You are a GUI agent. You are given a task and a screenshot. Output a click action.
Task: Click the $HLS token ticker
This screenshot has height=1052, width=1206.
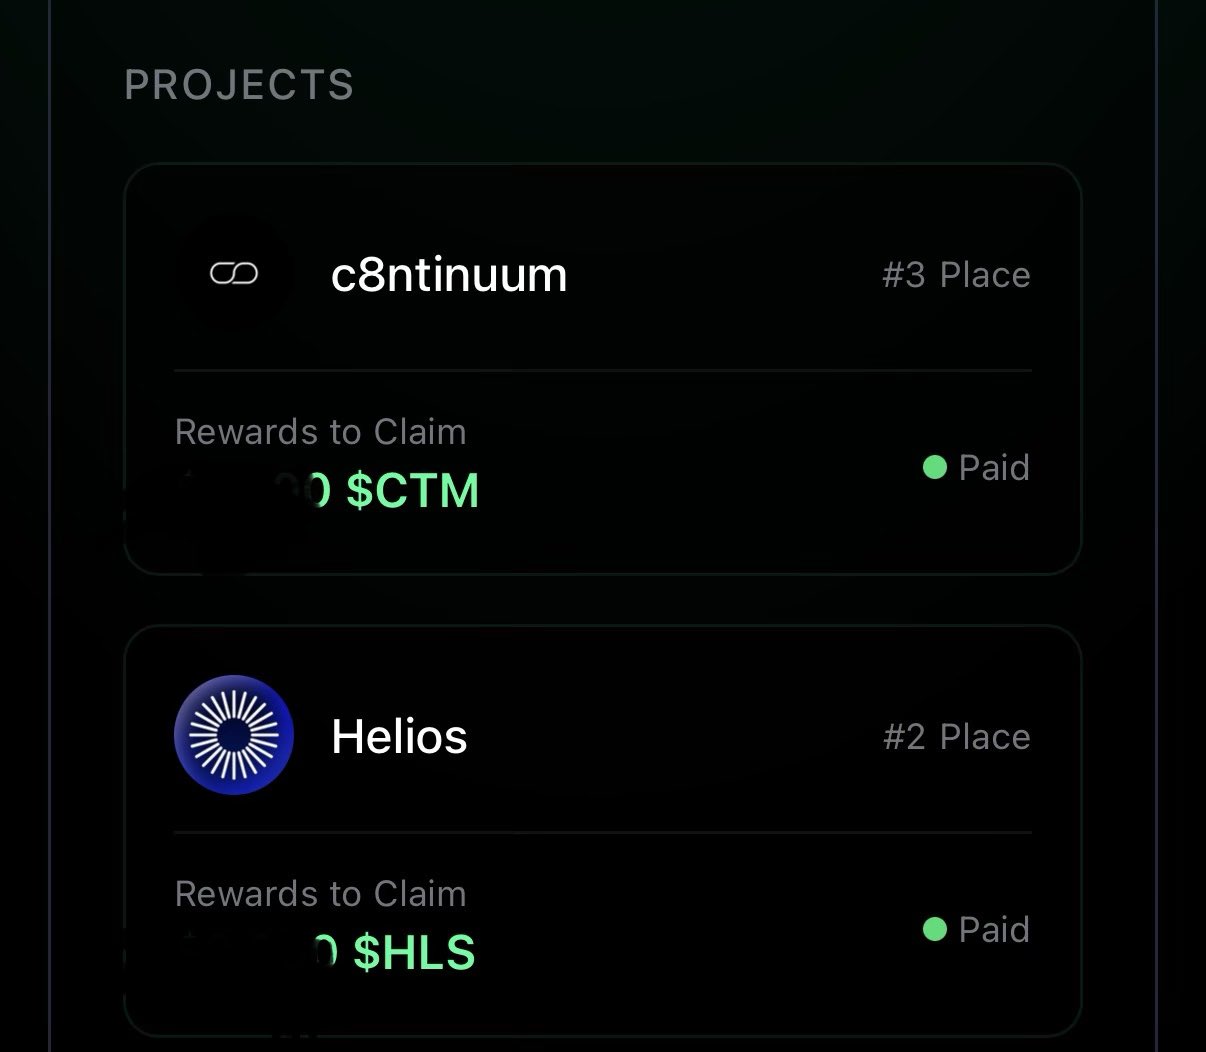[414, 953]
